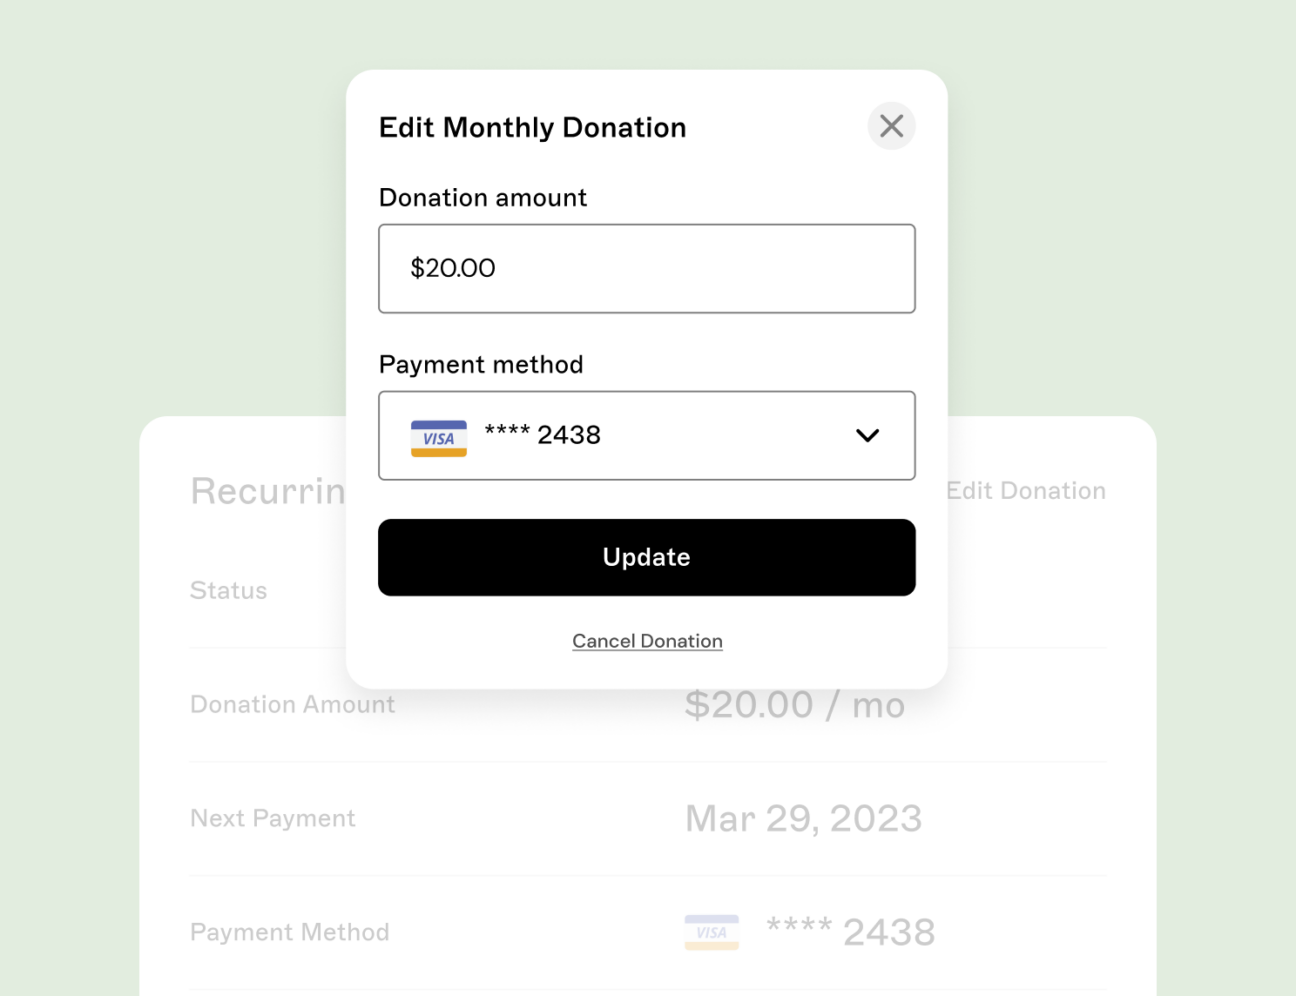1296x996 pixels.
Task: Click the Recurring heading in the background panel
Action: (267, 490)
